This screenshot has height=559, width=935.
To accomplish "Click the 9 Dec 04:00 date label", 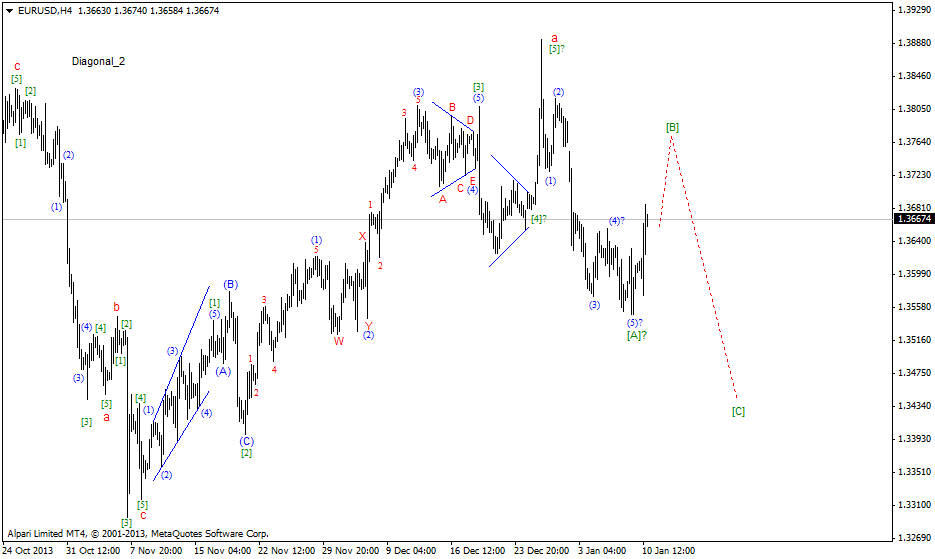I will 412,551.
